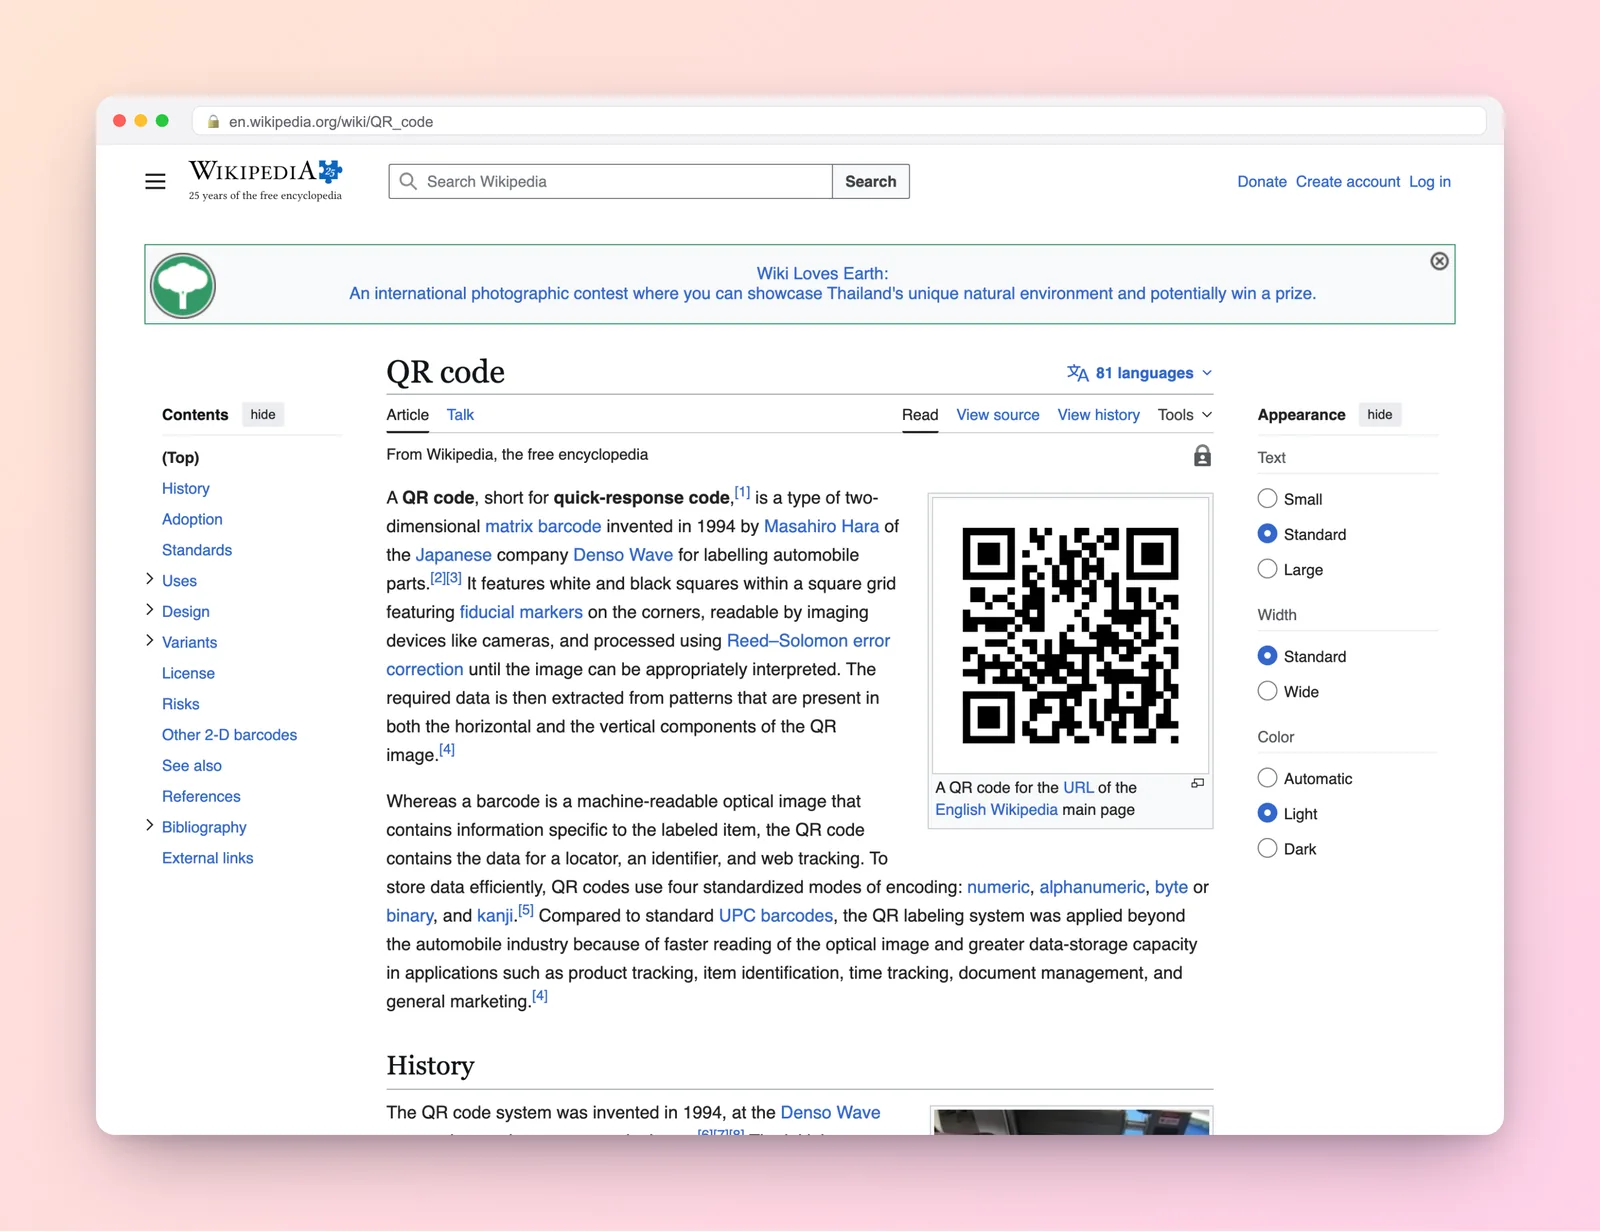1600x1232 pixels.
Task: Hide the Contents sidebar
Action: click(x=263, y=415)
